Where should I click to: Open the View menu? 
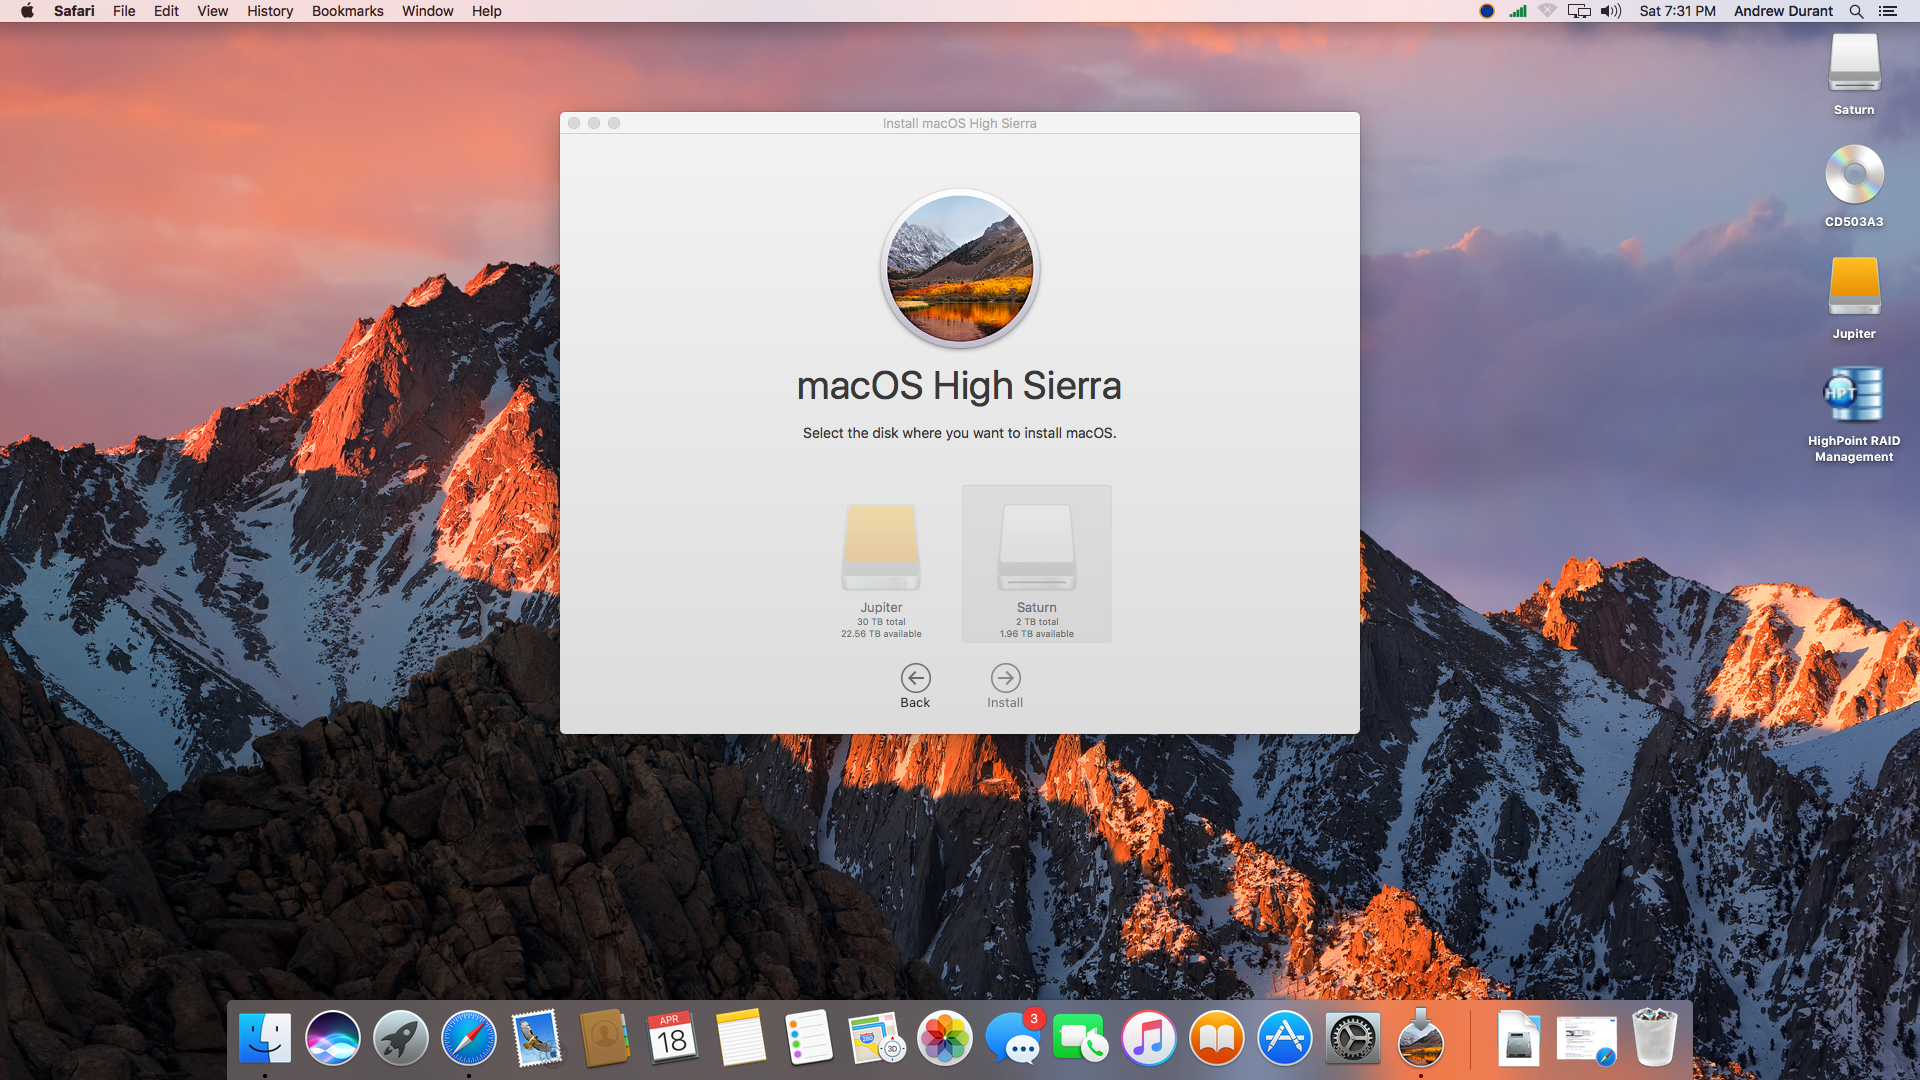[212, 11]
